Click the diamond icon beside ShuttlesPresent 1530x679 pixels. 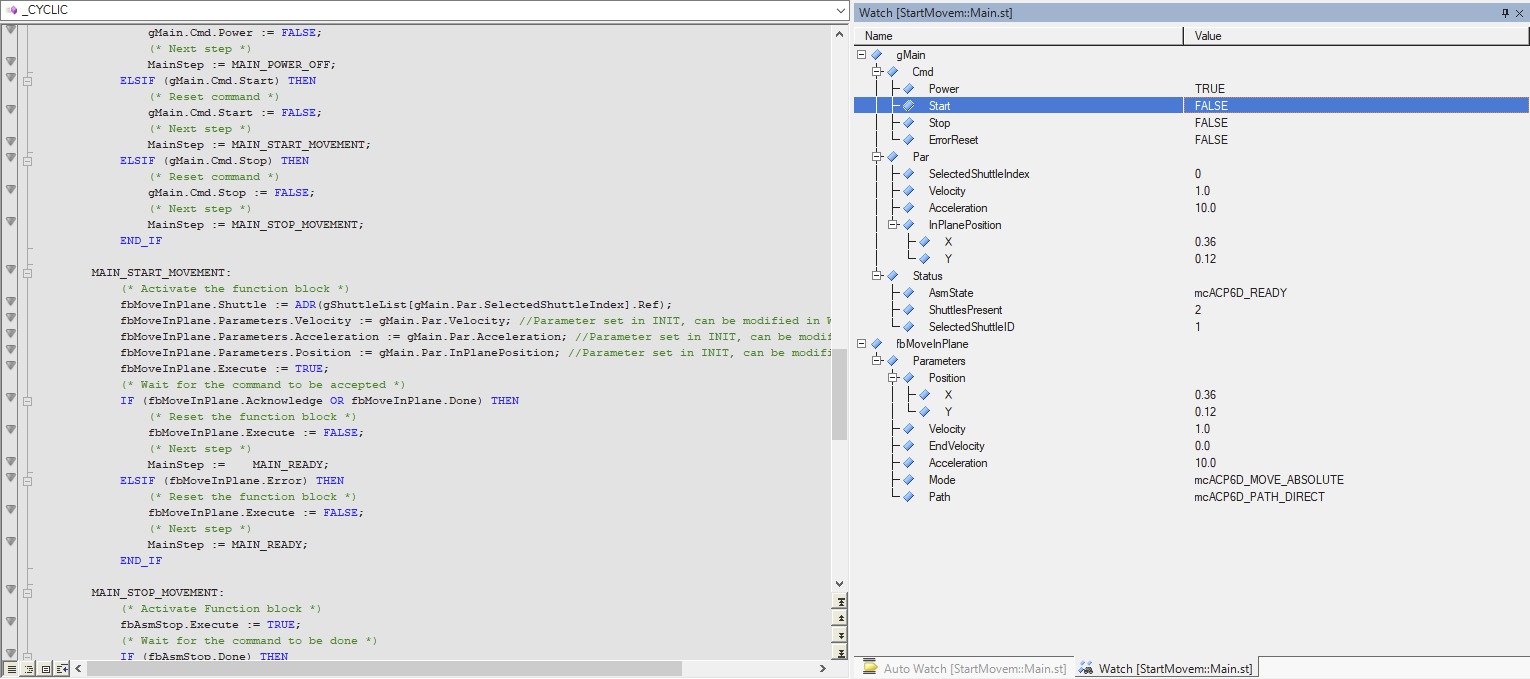(x=908, y=310)
